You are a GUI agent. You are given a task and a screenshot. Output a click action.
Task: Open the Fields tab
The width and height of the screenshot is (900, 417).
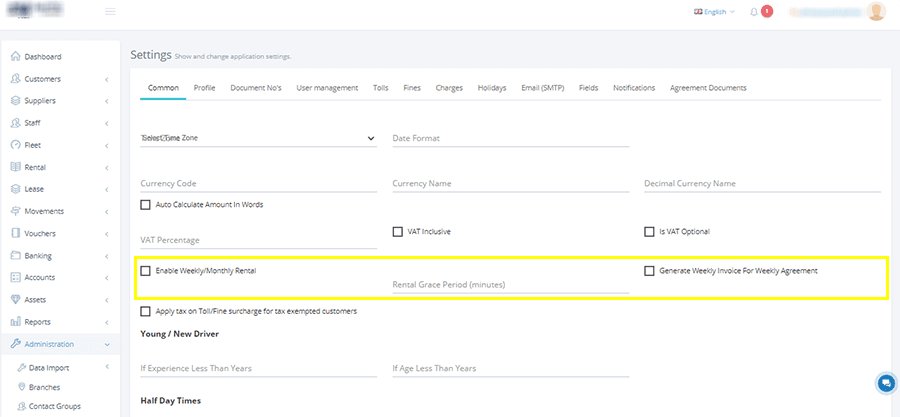pos(588,88)
